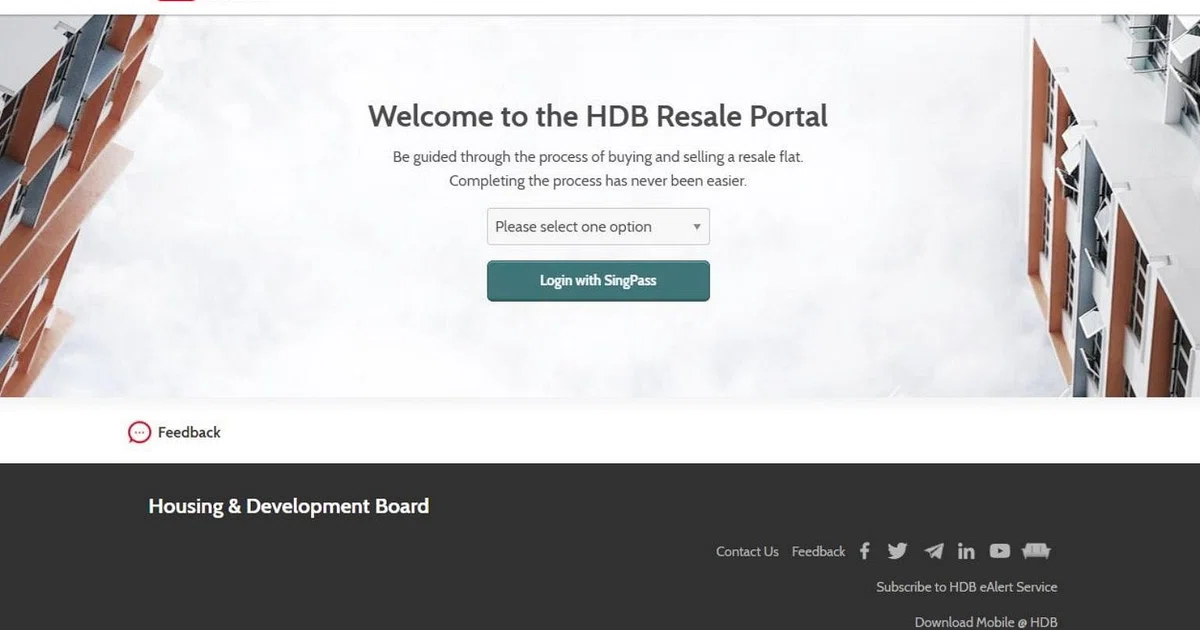Open the 'Please select one option' dropdown
This screenshot has height=630, width=1200.
(598, 227)
